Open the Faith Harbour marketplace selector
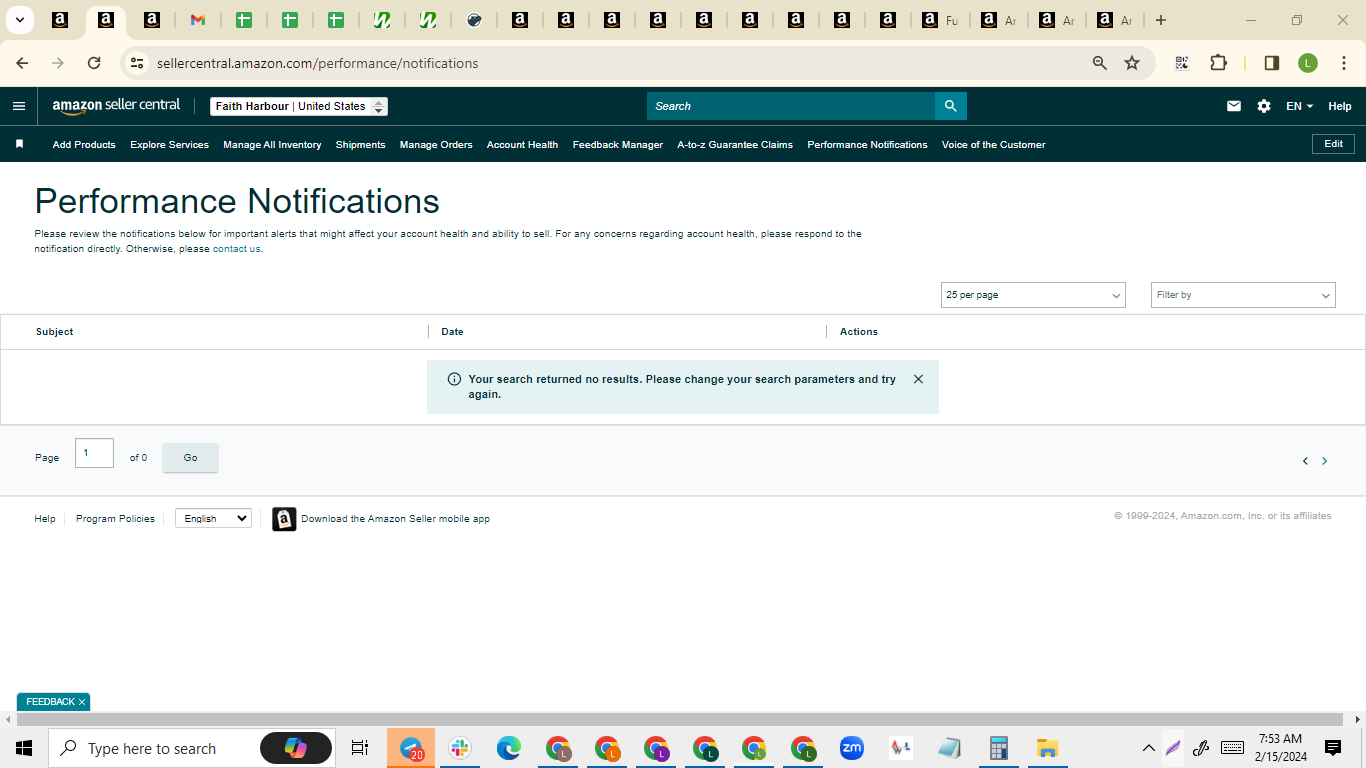This screenshot has width=1366, height=768. pos(299,106)
